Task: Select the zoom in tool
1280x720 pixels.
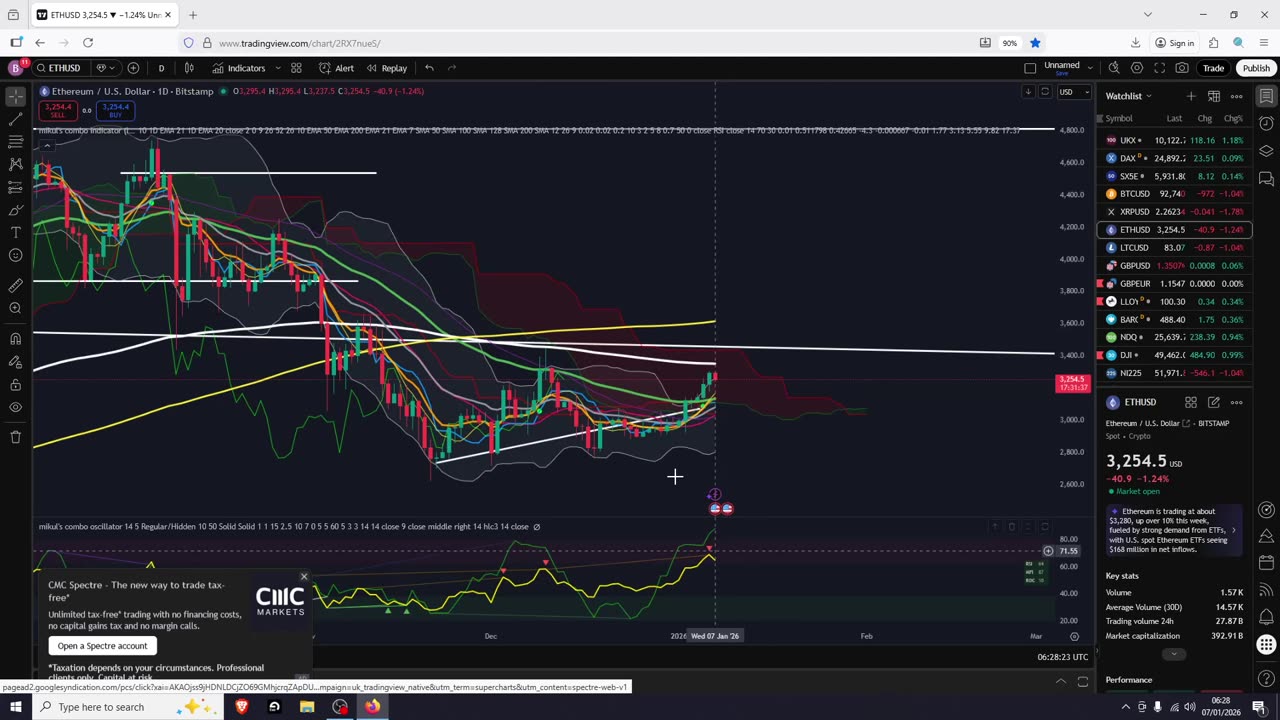Action: (15, 308)
